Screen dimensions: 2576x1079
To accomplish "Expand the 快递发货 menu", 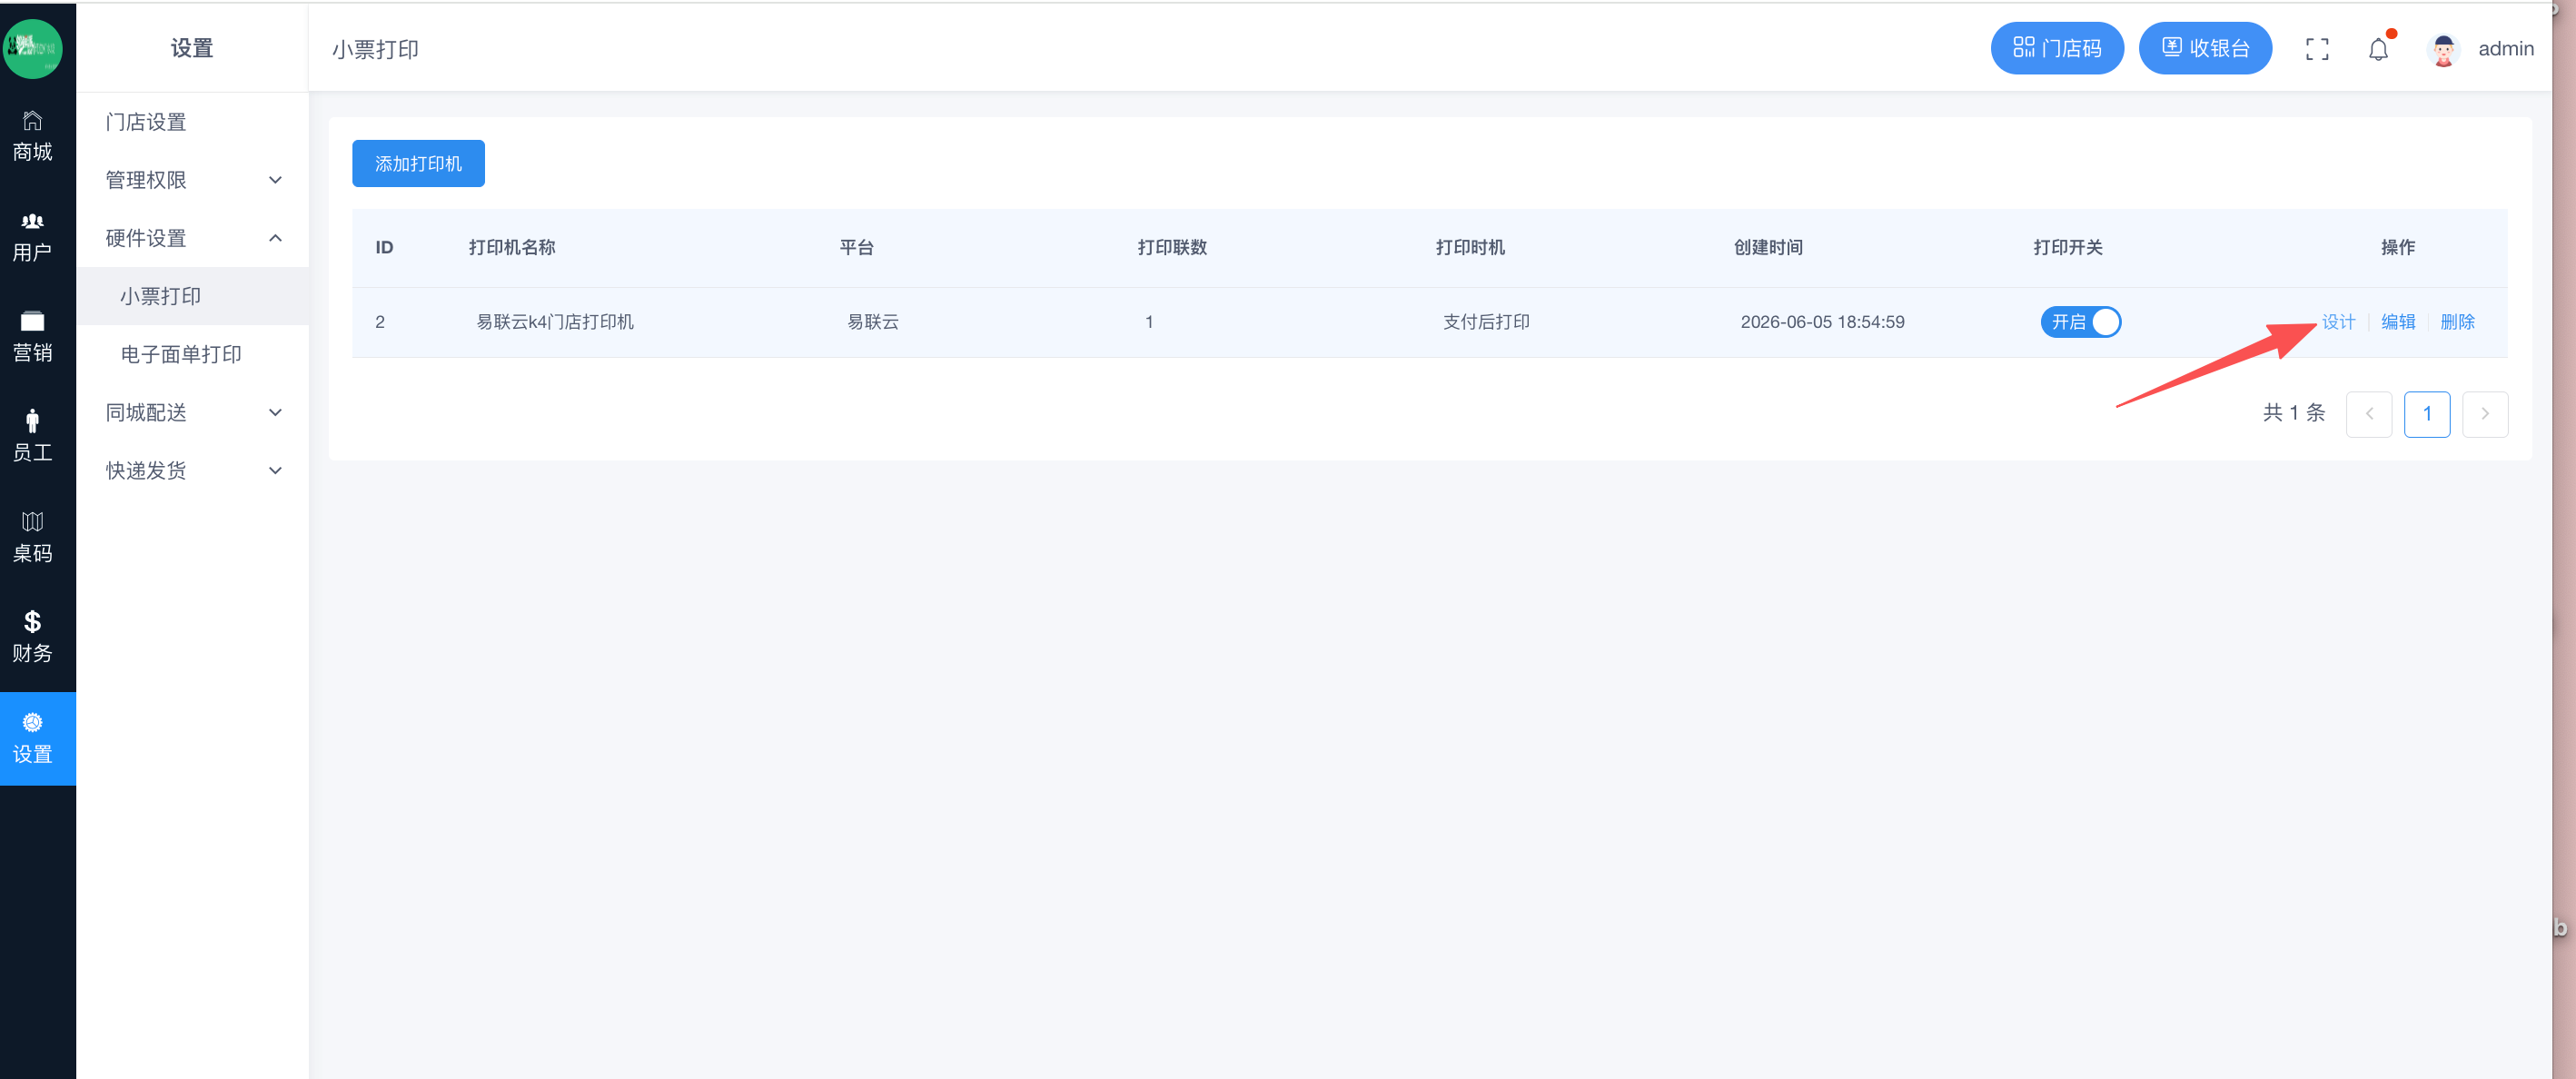I will (x=192, y=470).
